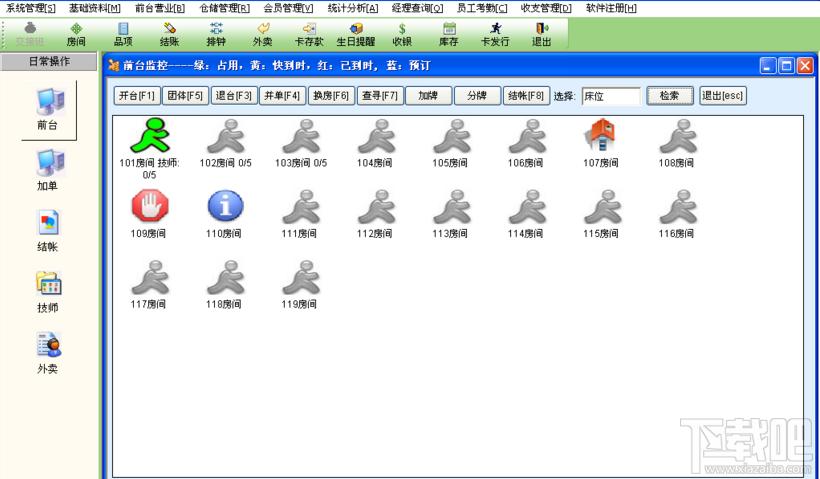Click the 团体[F5] button
Viewport: 820px width, 479px height.
[x=185, y=96]
